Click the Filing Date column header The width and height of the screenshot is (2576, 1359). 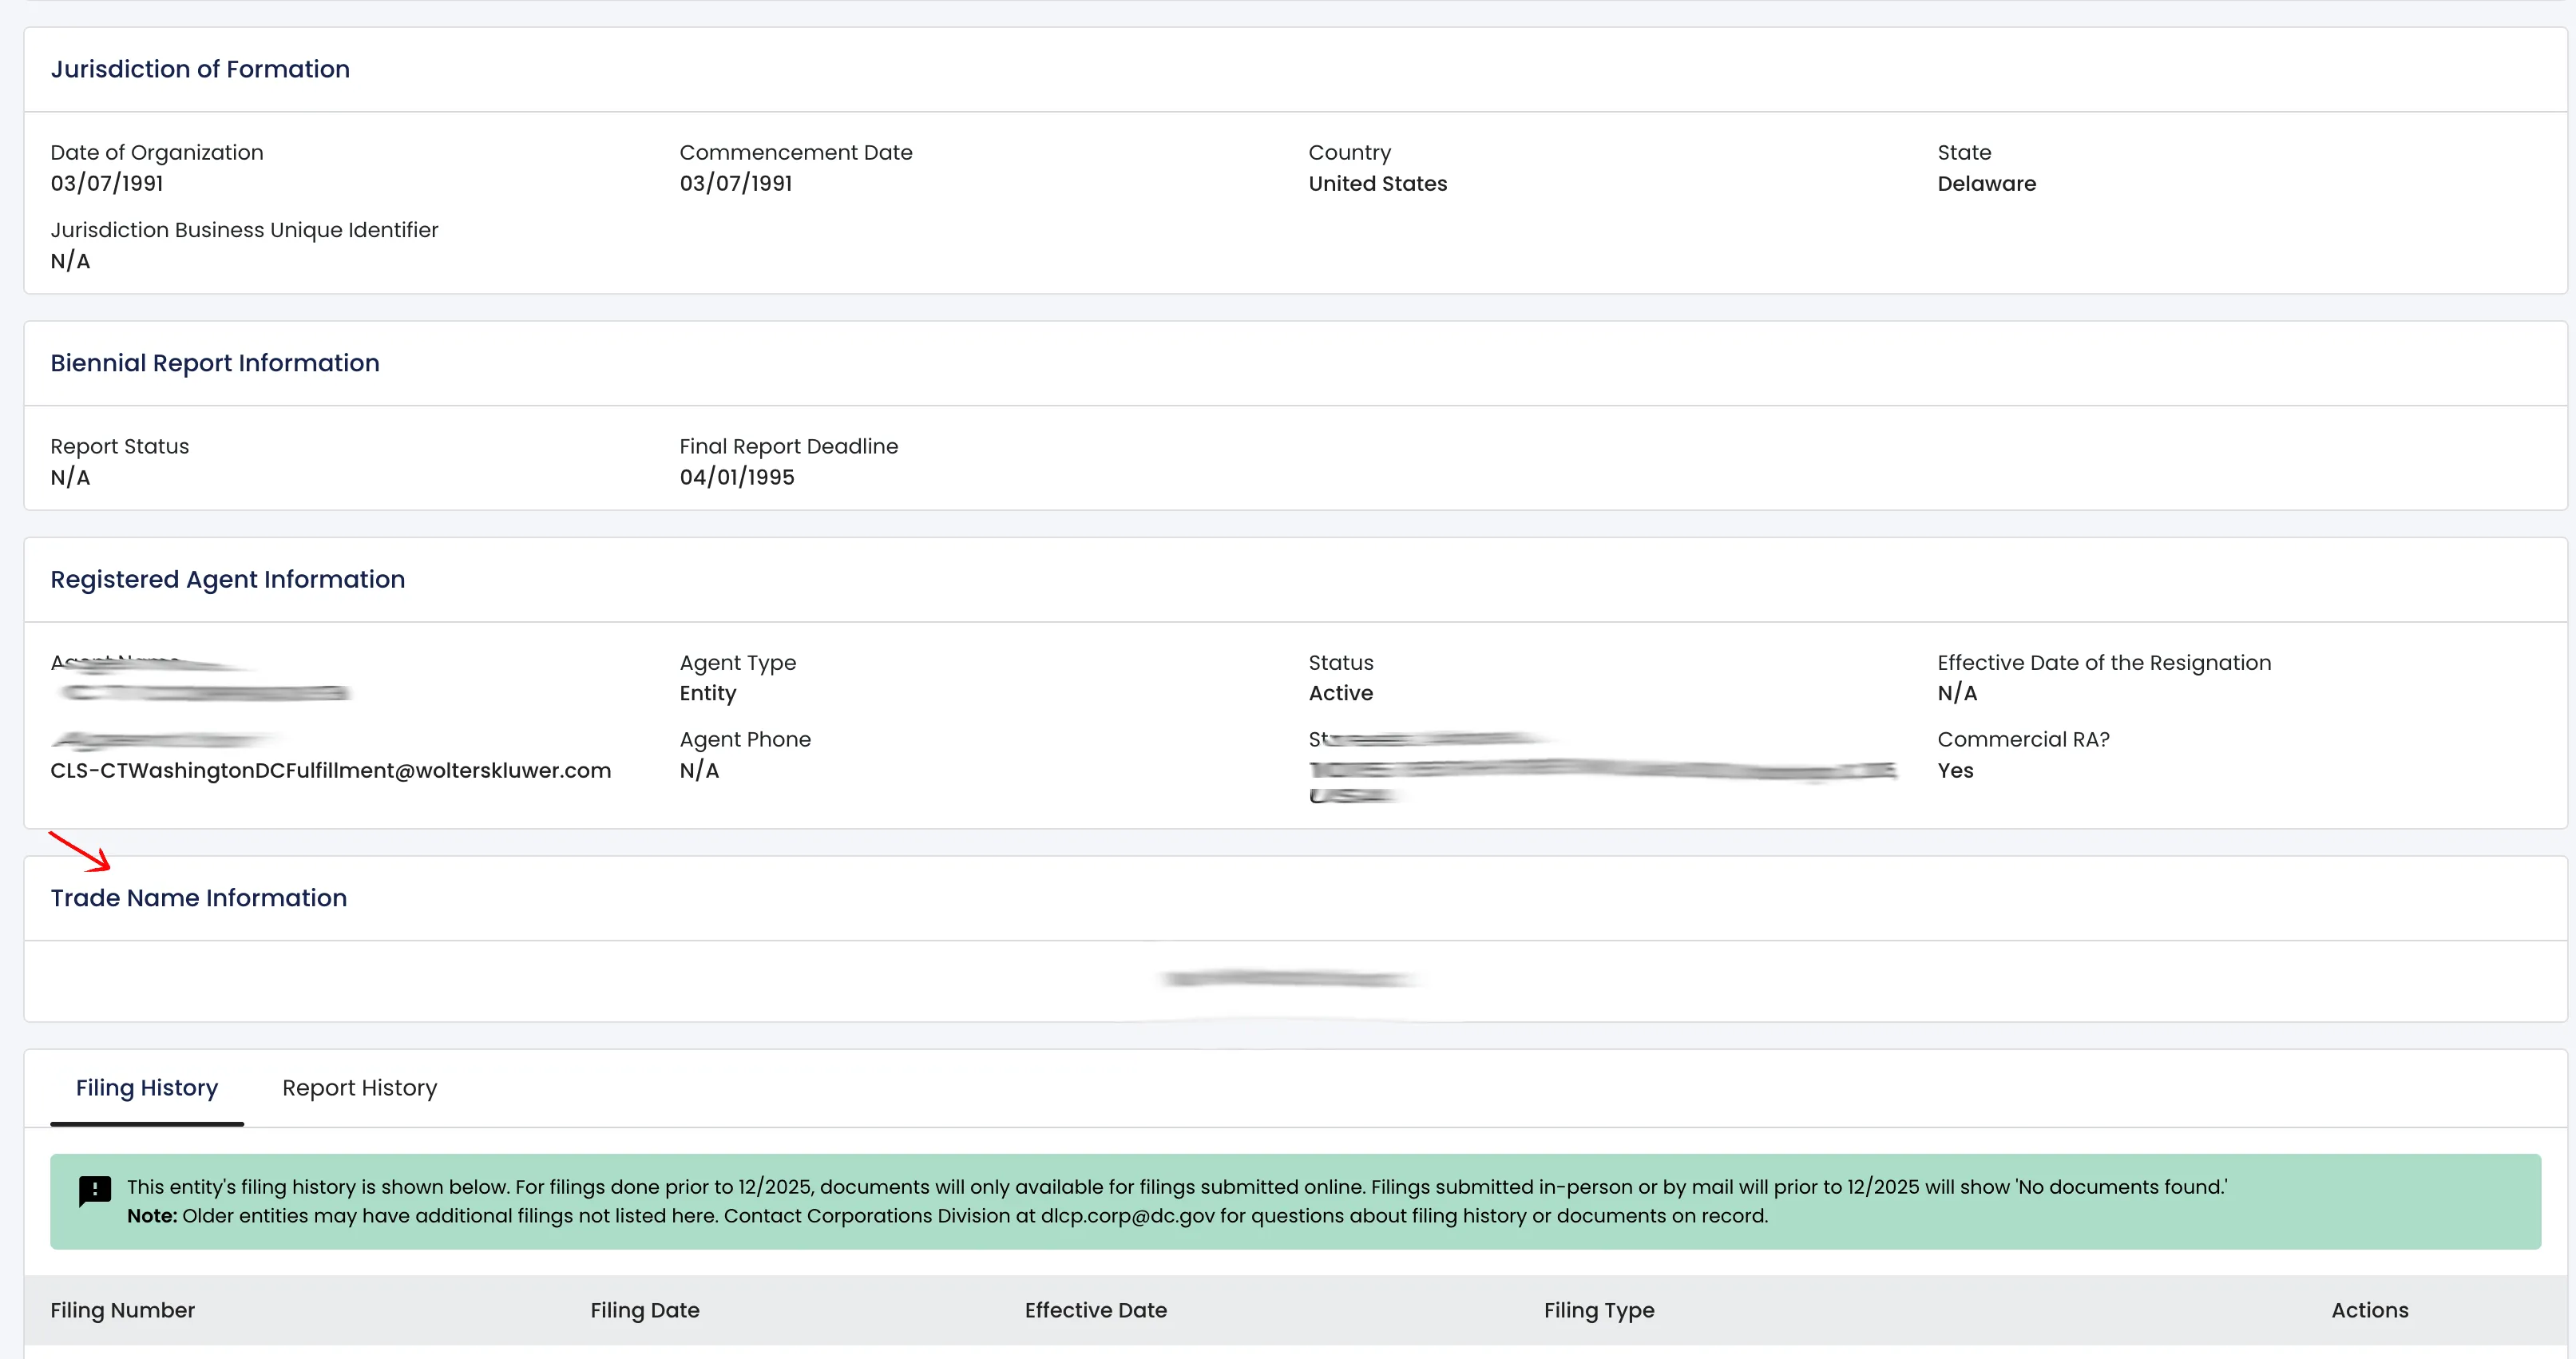coord(645,1311)
